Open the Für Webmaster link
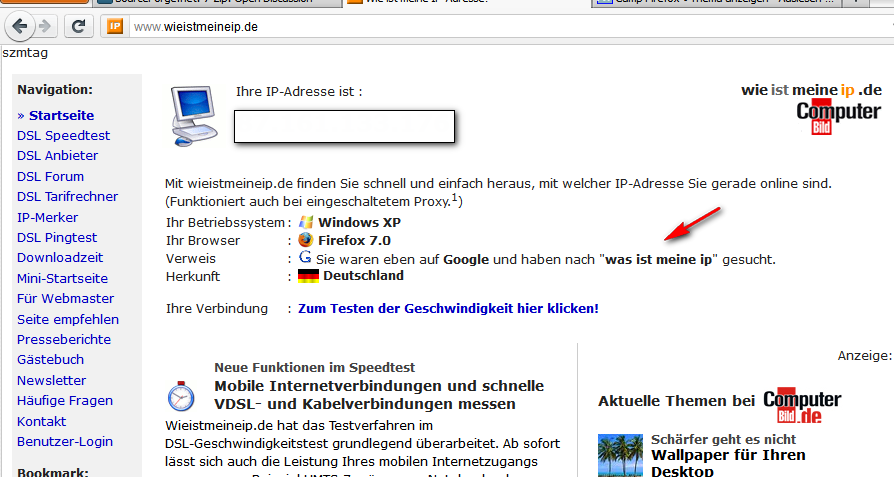Image resolution: width=894 pixels, height=477 pixels. [66, 299]
